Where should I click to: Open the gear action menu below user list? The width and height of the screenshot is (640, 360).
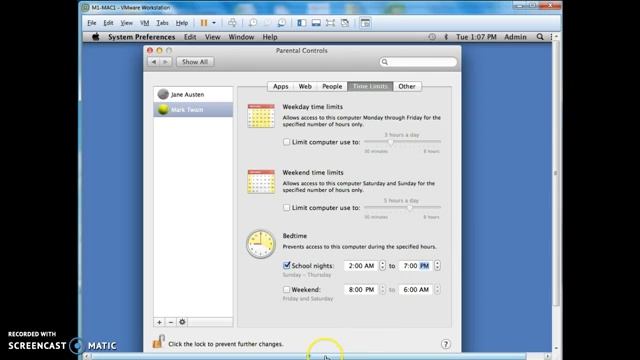[182, 322]
